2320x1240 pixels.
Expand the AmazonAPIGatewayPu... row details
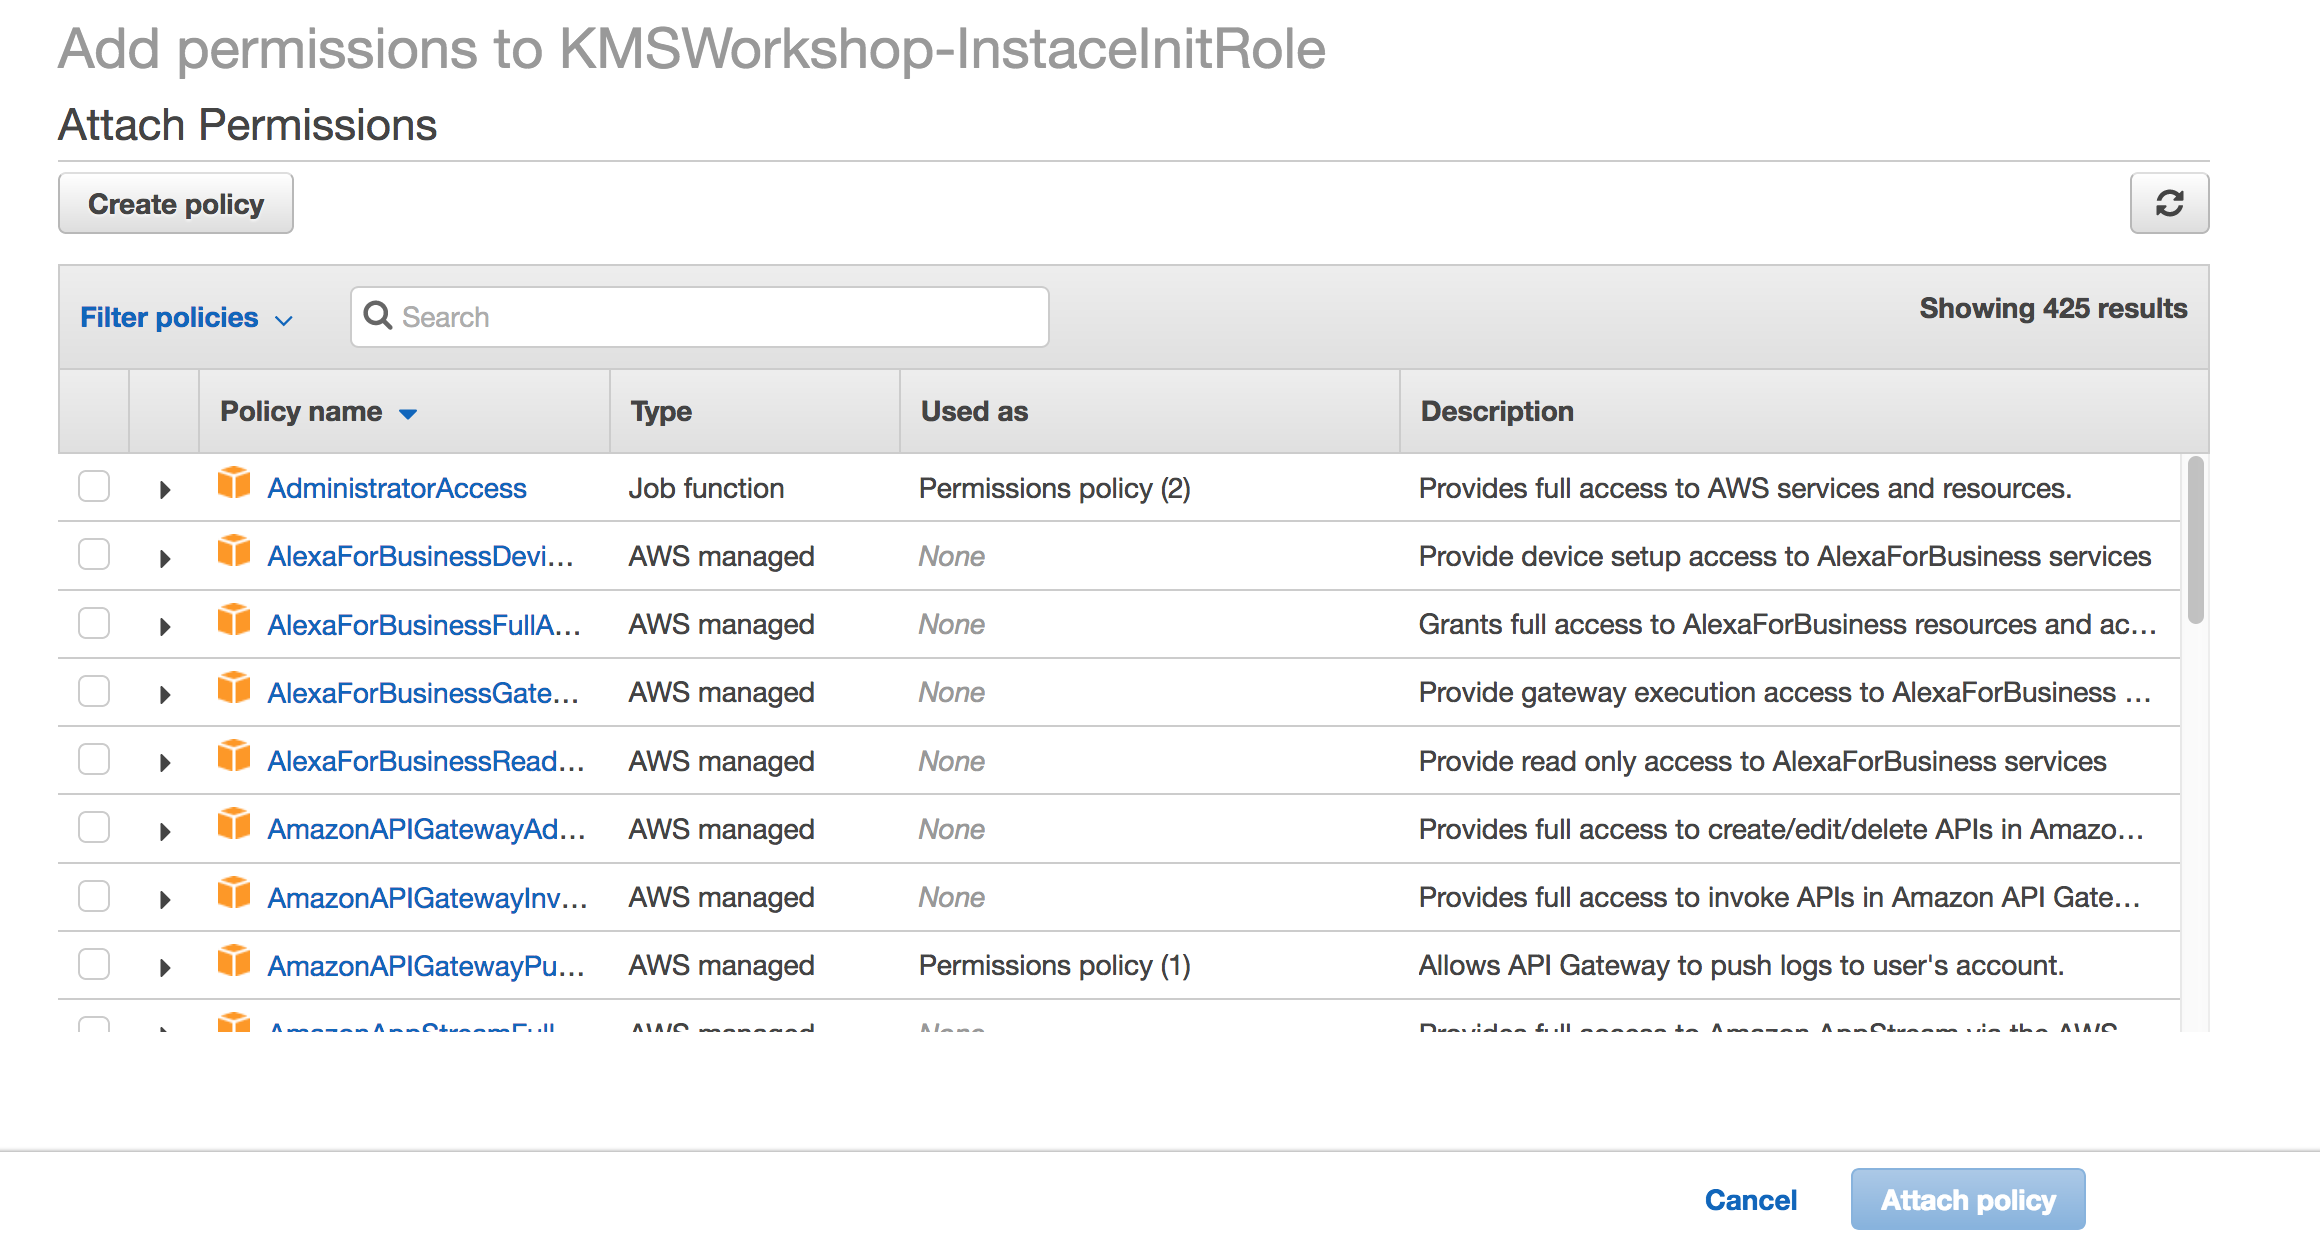pos(165,968)
